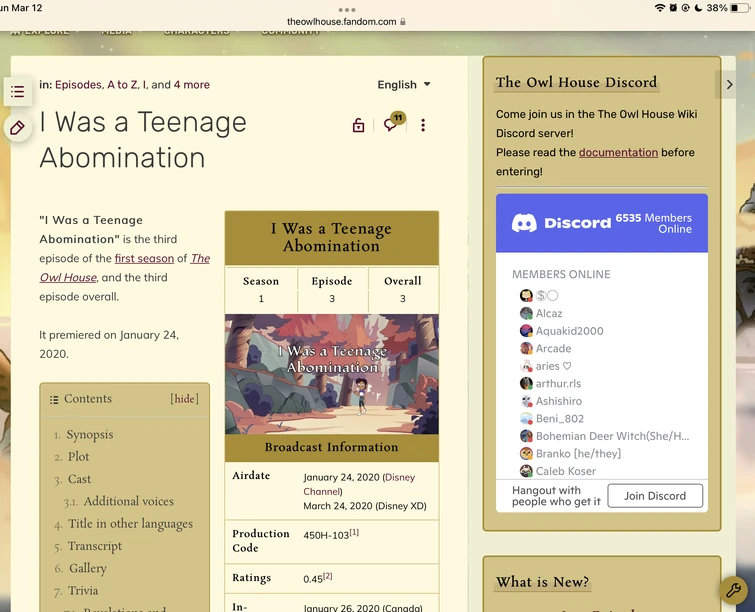Jump to Gallery section in Contents
Image resolution: width=755 pixels, height=612 pixels.
pyautogui.click(x=87, y=569)
